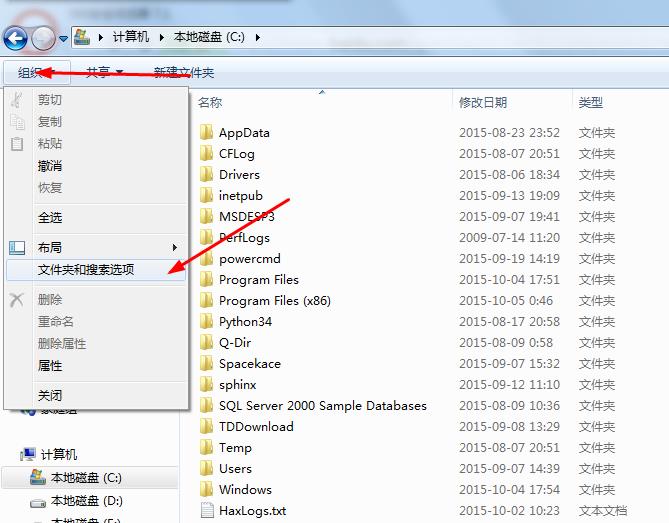Screen dimensions: 669x523
Task: Click the AppData folder icon
Action: click(207, 132)
